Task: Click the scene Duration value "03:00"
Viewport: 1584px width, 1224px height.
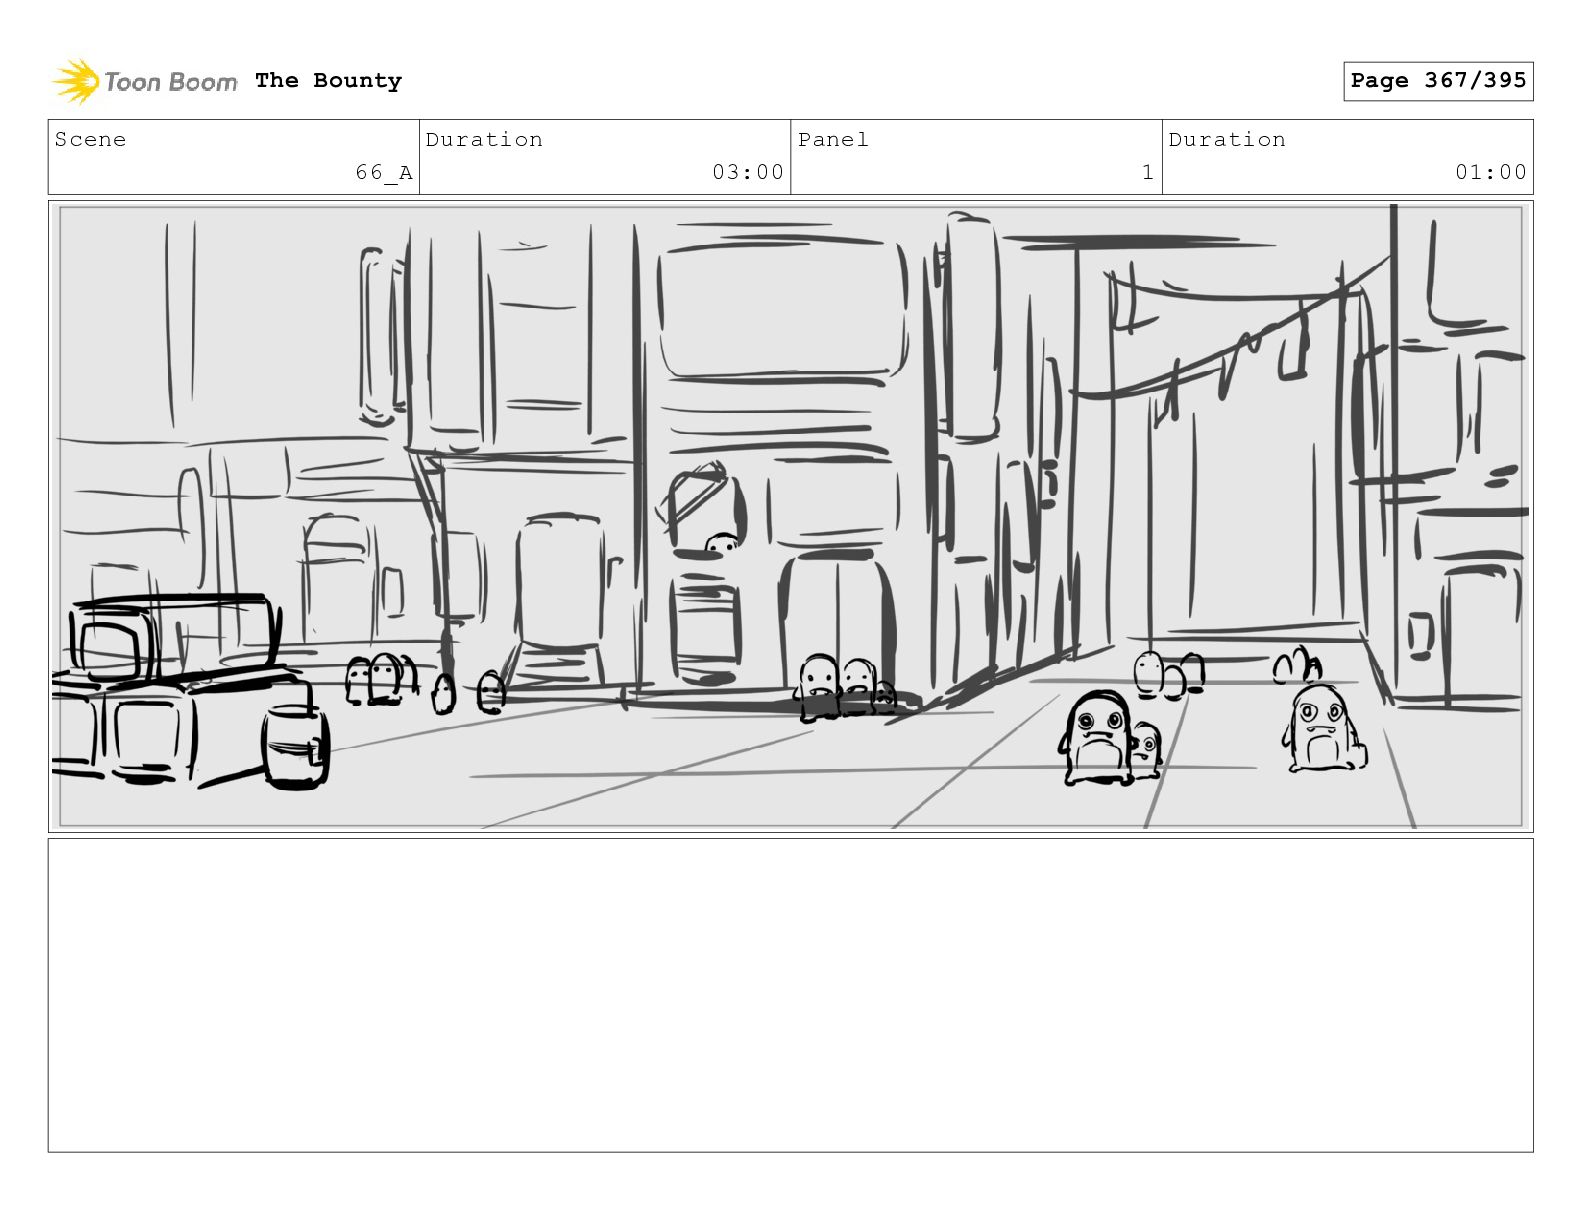Action: click(748, 172)
